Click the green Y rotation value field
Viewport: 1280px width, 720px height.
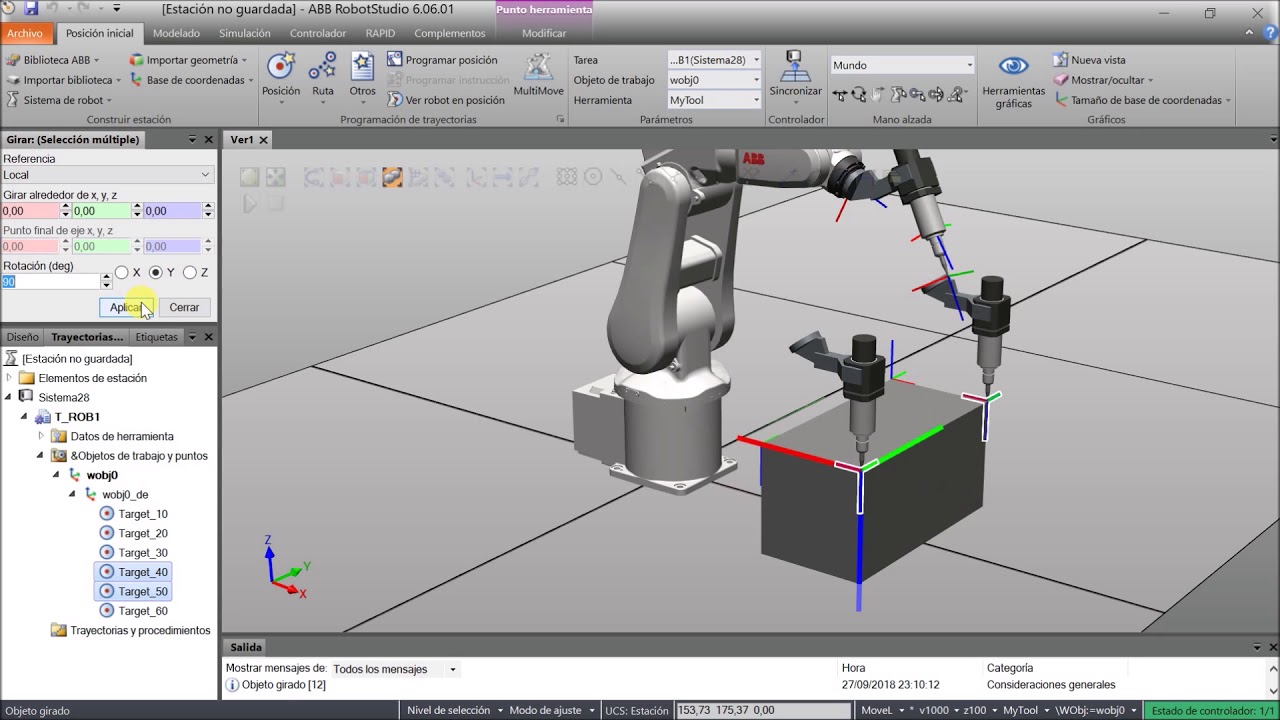[101, 211]
